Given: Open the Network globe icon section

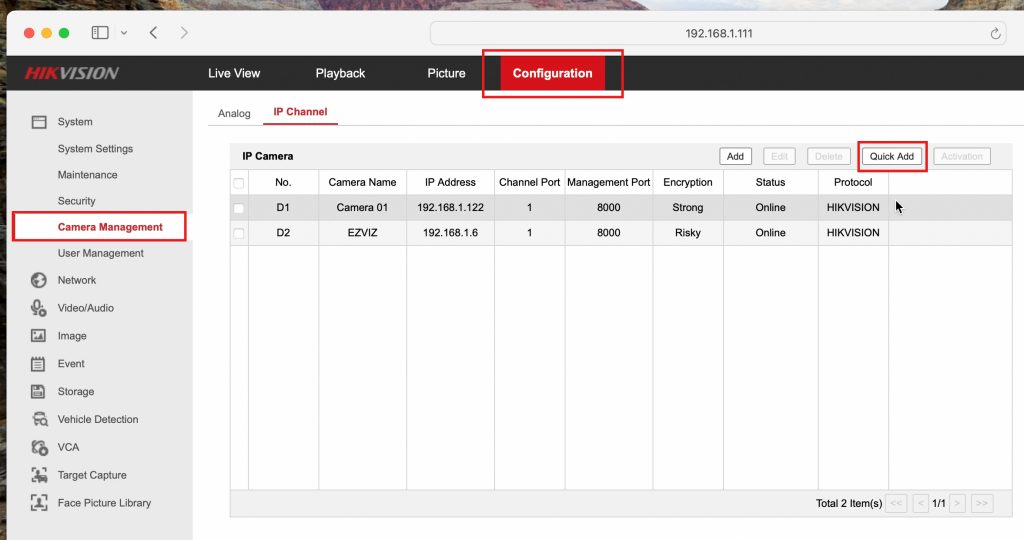Looking at the screenshot, I should click(x=39, y=280).
